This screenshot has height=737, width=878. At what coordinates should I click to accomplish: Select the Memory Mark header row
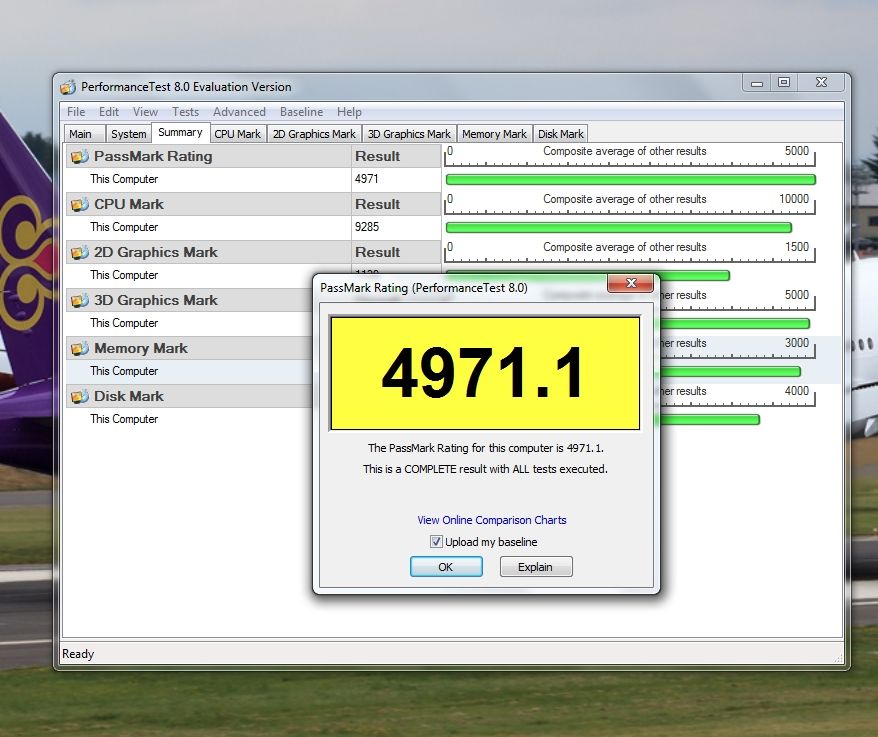(189, 348)
